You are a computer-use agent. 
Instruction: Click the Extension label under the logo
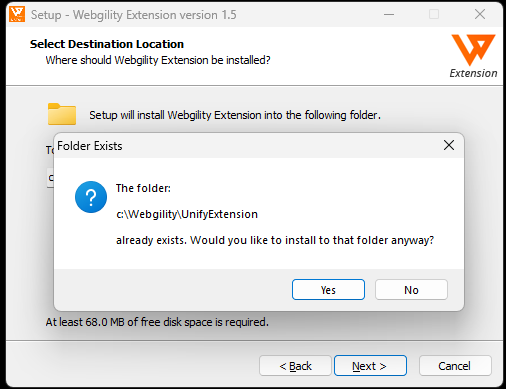click(x=473, y=73)
